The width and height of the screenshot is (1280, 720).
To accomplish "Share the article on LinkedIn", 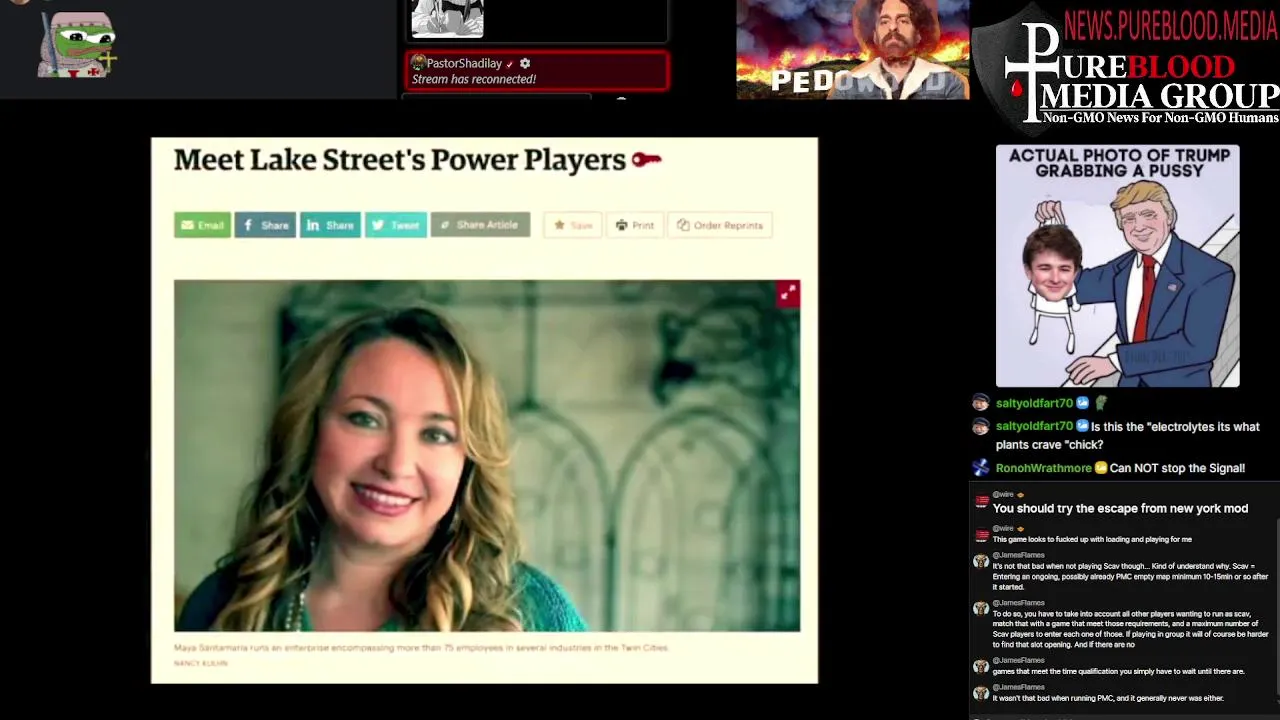I will point(330,225).
